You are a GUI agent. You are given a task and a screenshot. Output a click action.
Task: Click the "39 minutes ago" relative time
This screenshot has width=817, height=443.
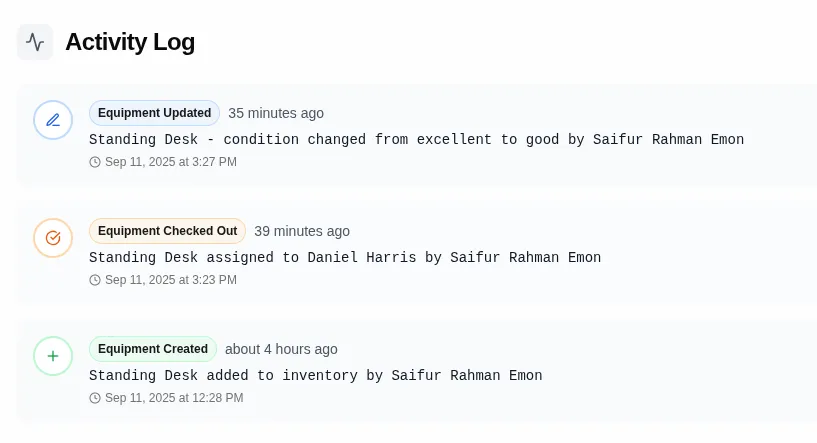(302, 231)
